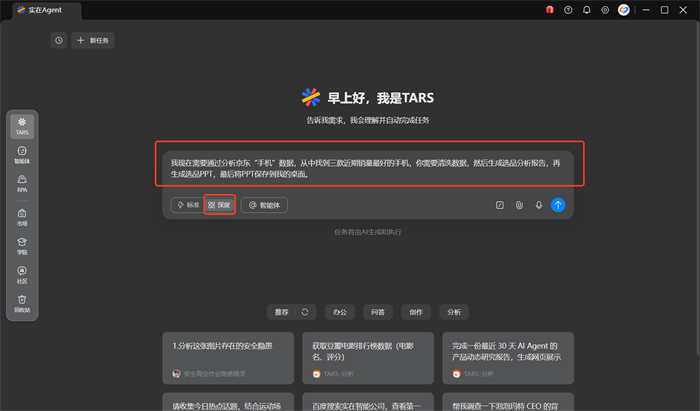Click the 新任务 new task button

click(x=93, y=40)
